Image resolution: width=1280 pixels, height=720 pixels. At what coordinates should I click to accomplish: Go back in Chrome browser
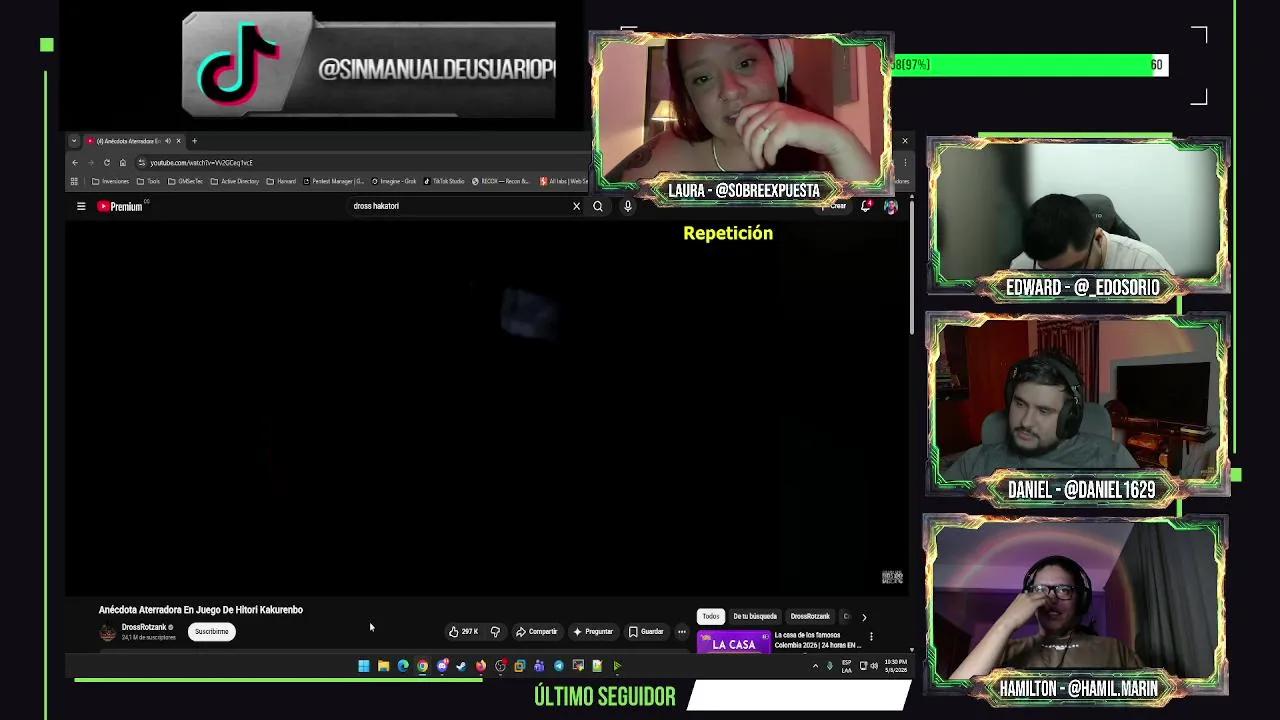click(x=75, y=162)
